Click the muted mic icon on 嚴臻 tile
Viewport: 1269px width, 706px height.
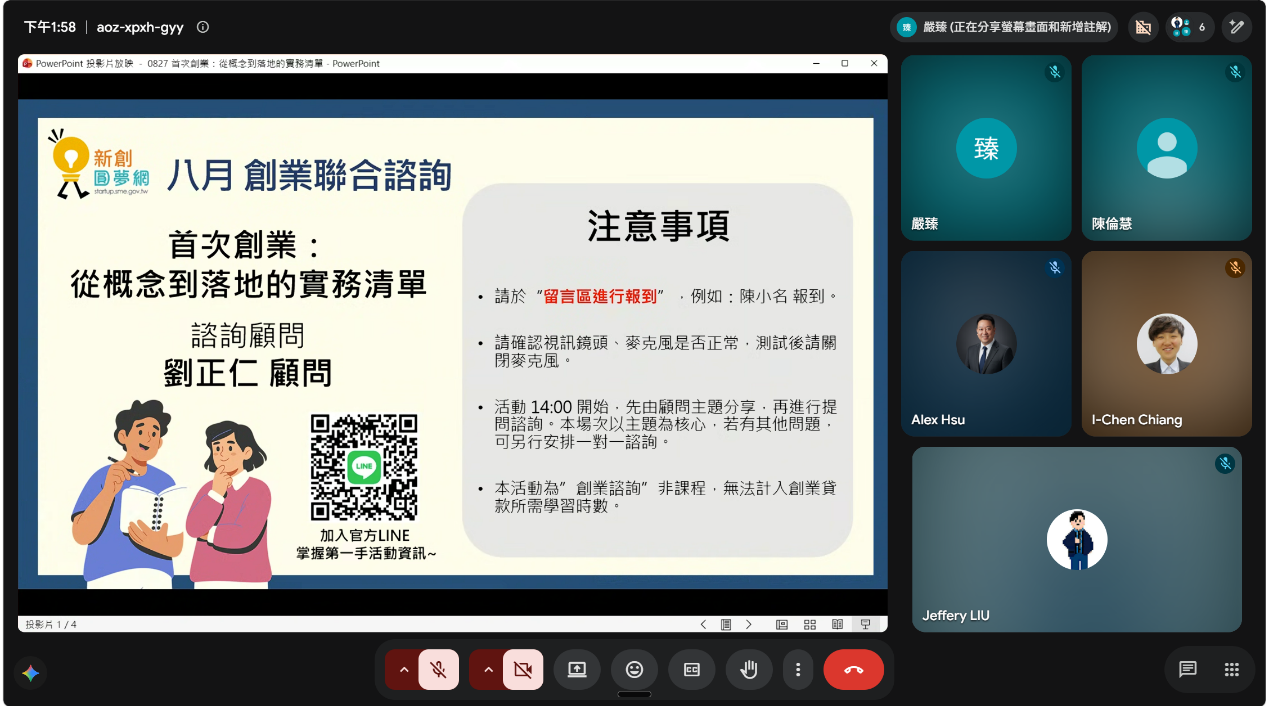(x=1054, y=72)
